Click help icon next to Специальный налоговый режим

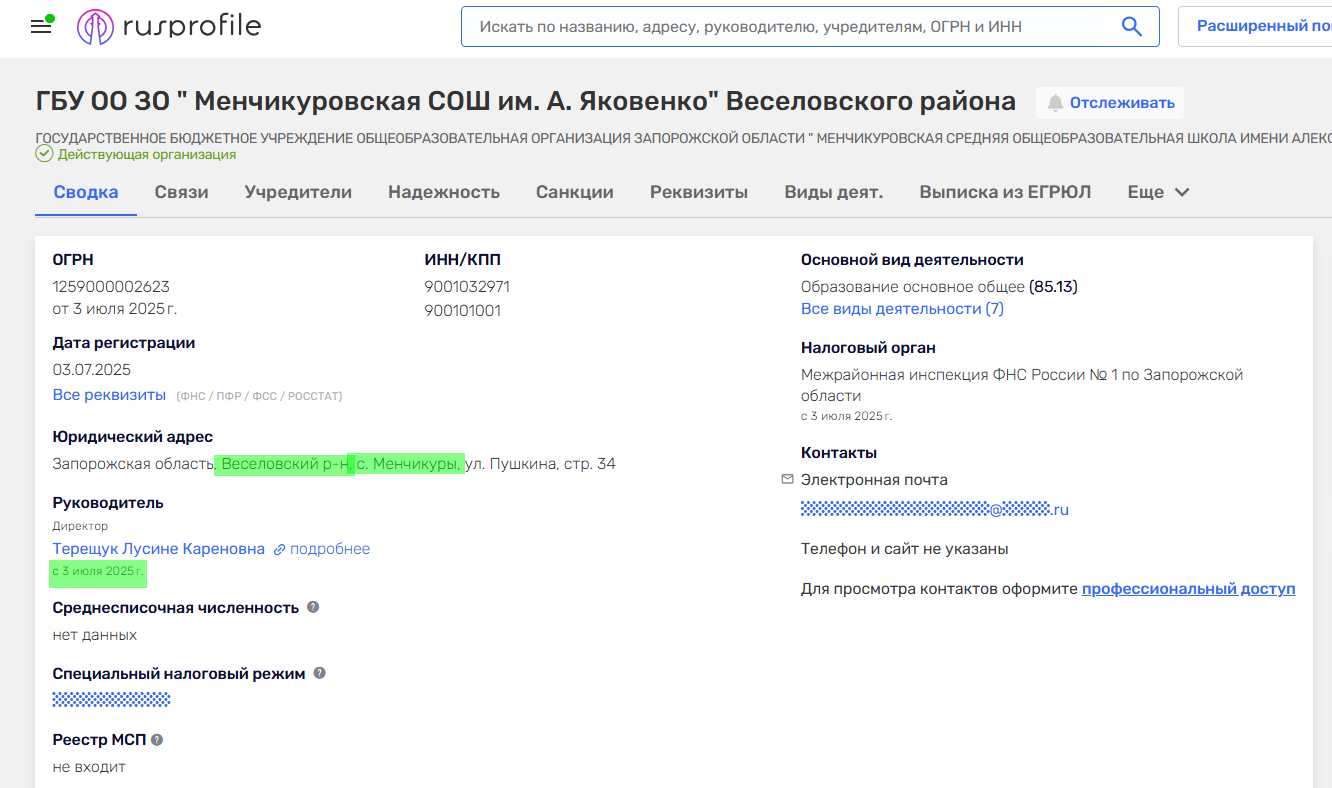[319, 673]
